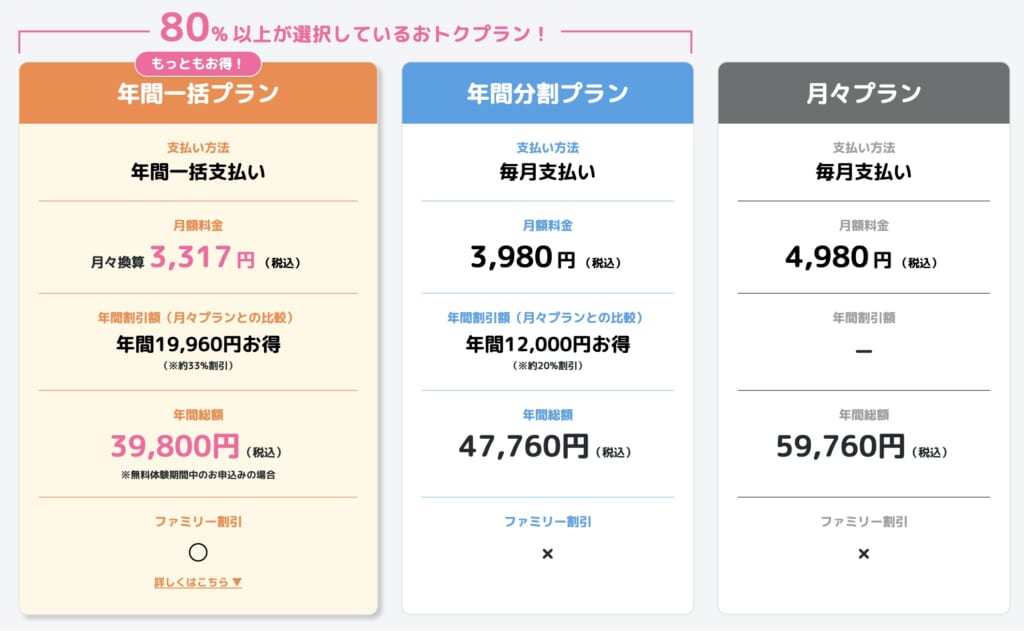This screenshot has width=1024, height=631.
Task: Click the × mark in the 月々プラン column
Action: pyautogui.click(x=864, y=553)
